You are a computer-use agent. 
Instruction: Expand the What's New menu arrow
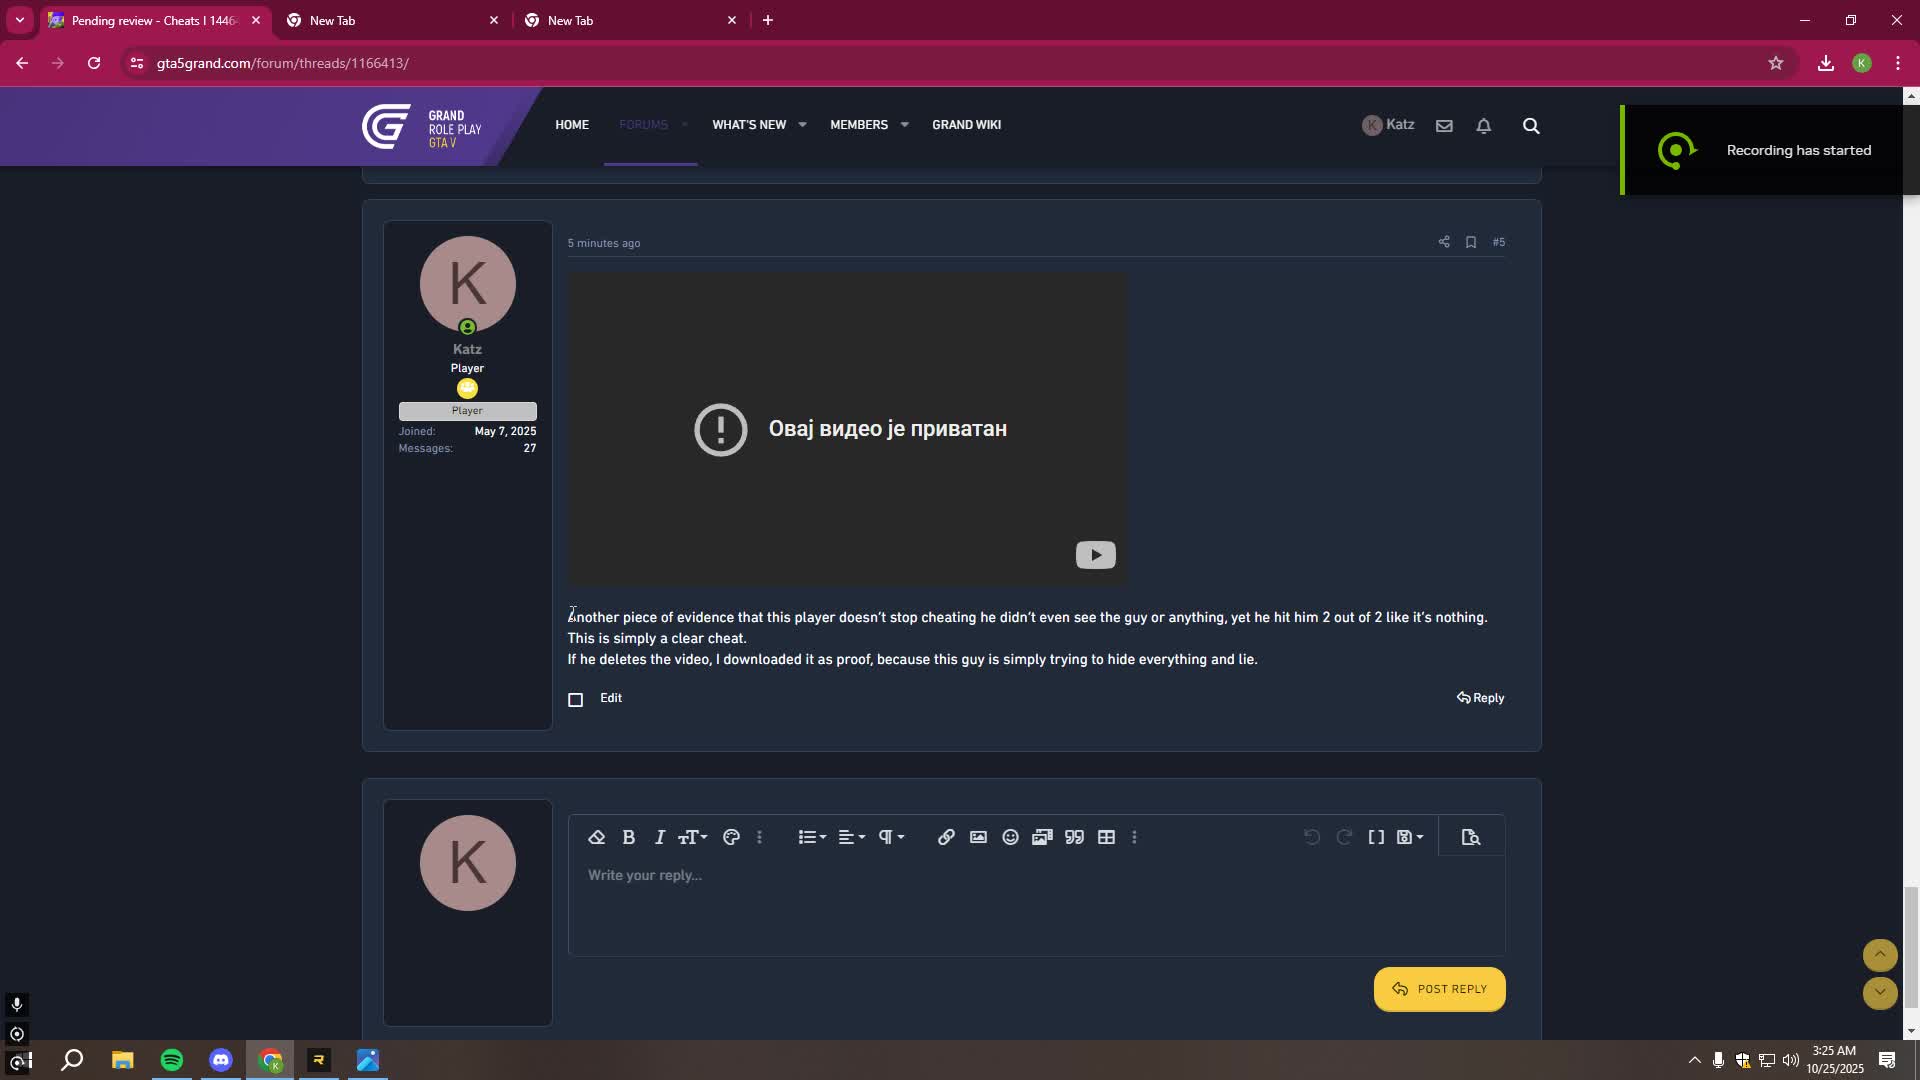click(802, 125)
